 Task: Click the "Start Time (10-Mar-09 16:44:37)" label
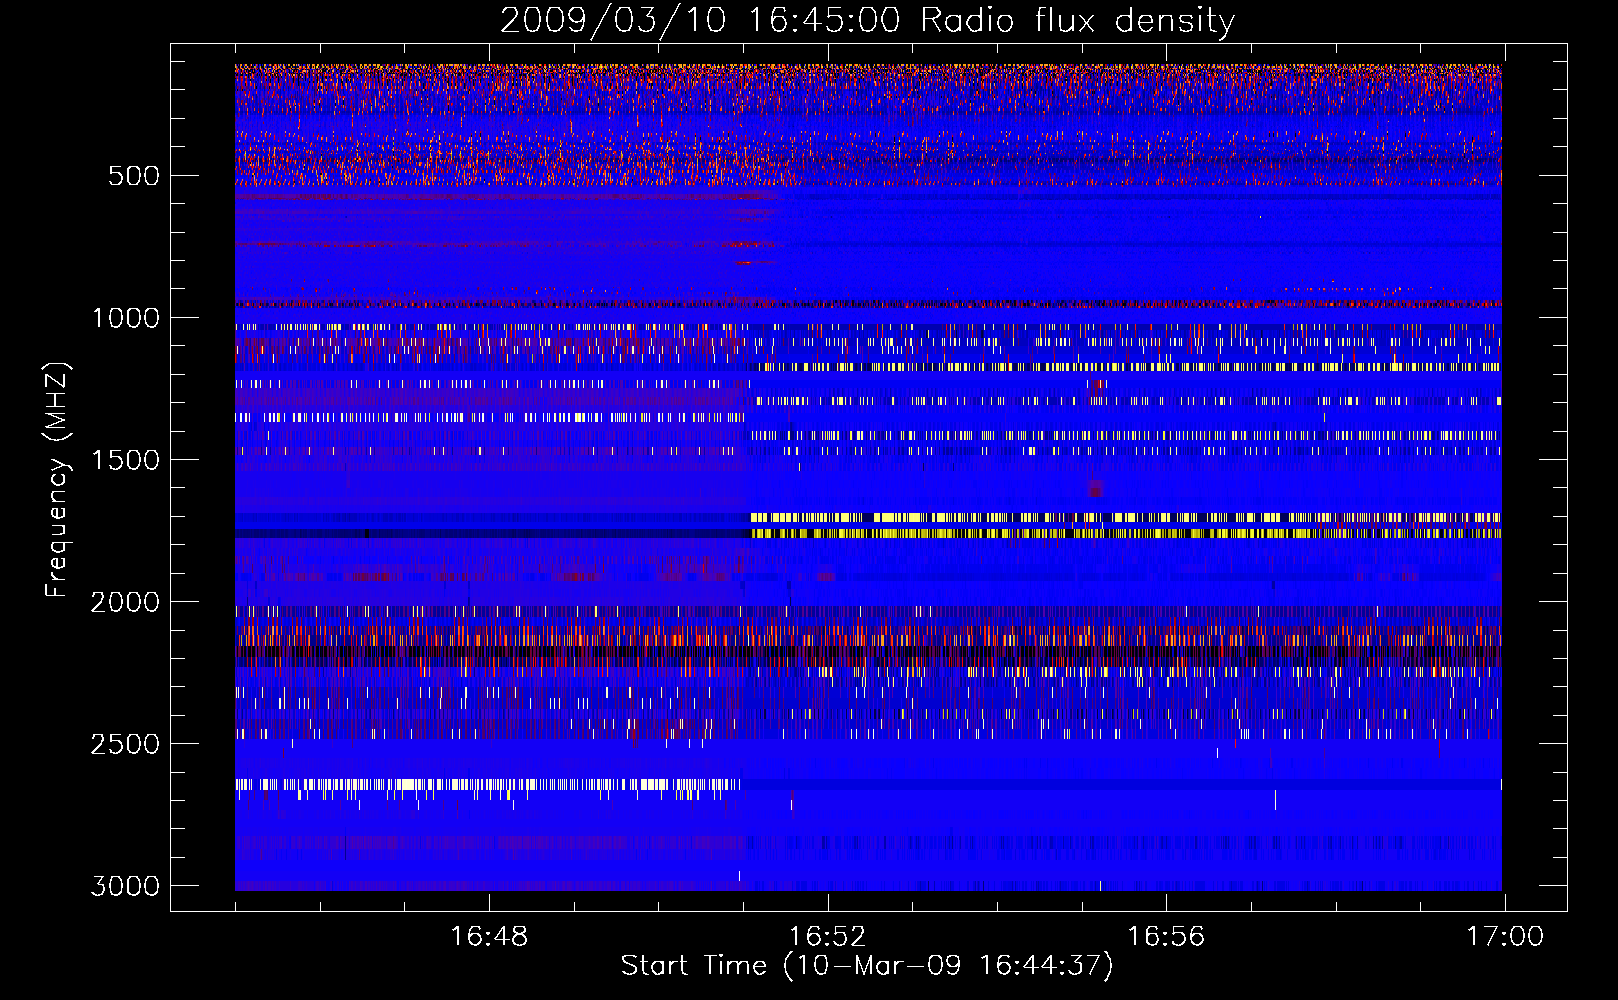pos(867,966)
